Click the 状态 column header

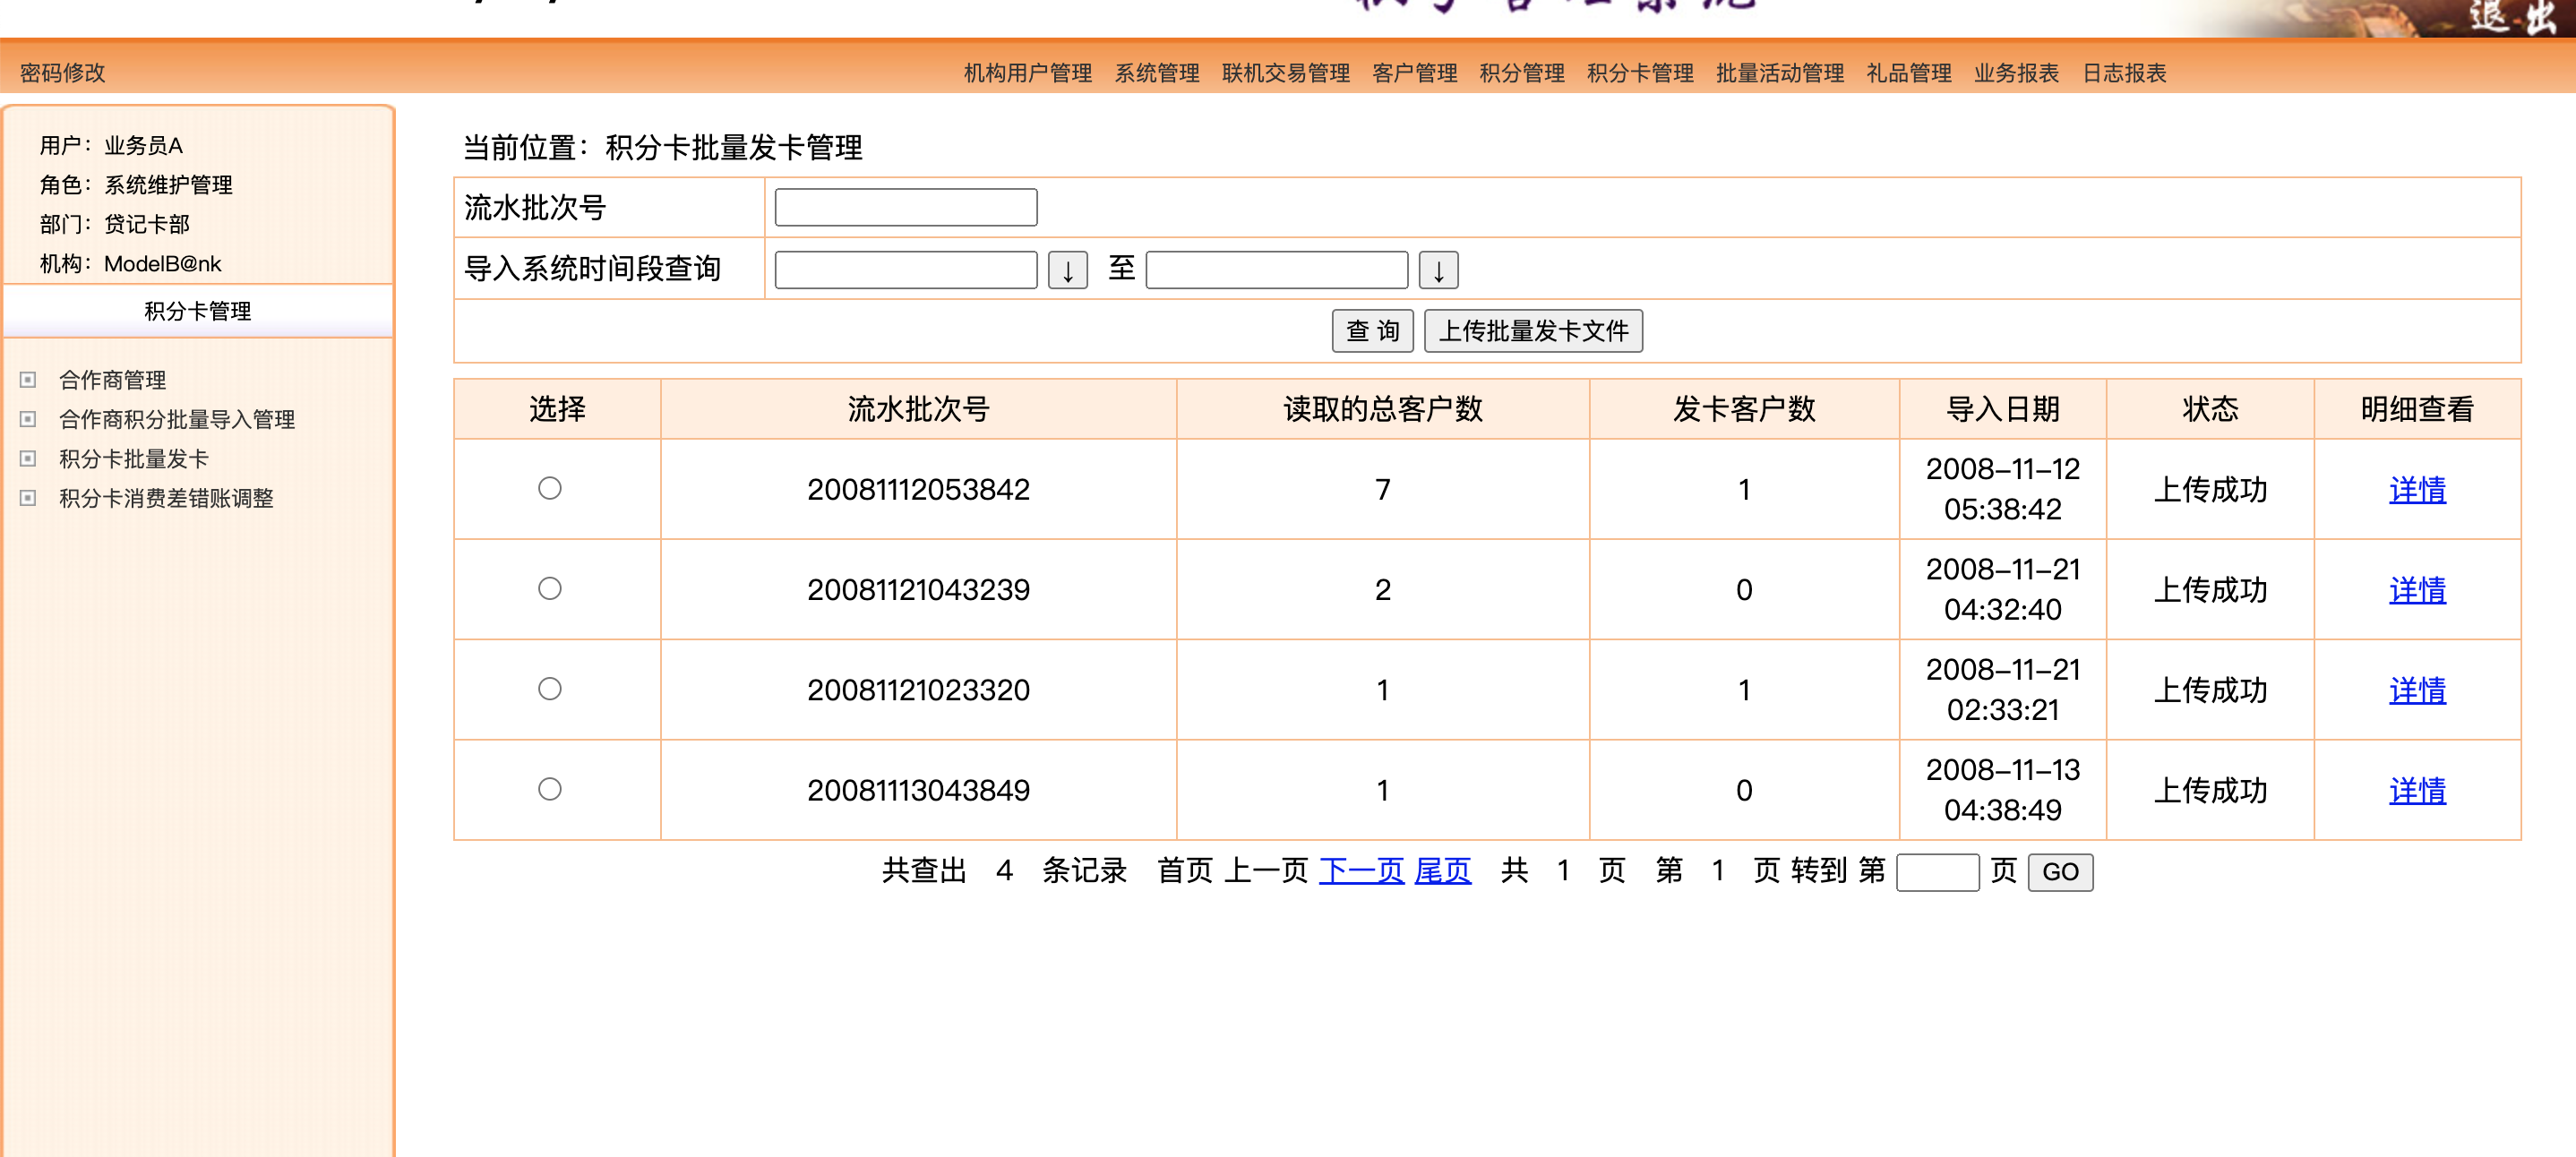pos(2210,409)
